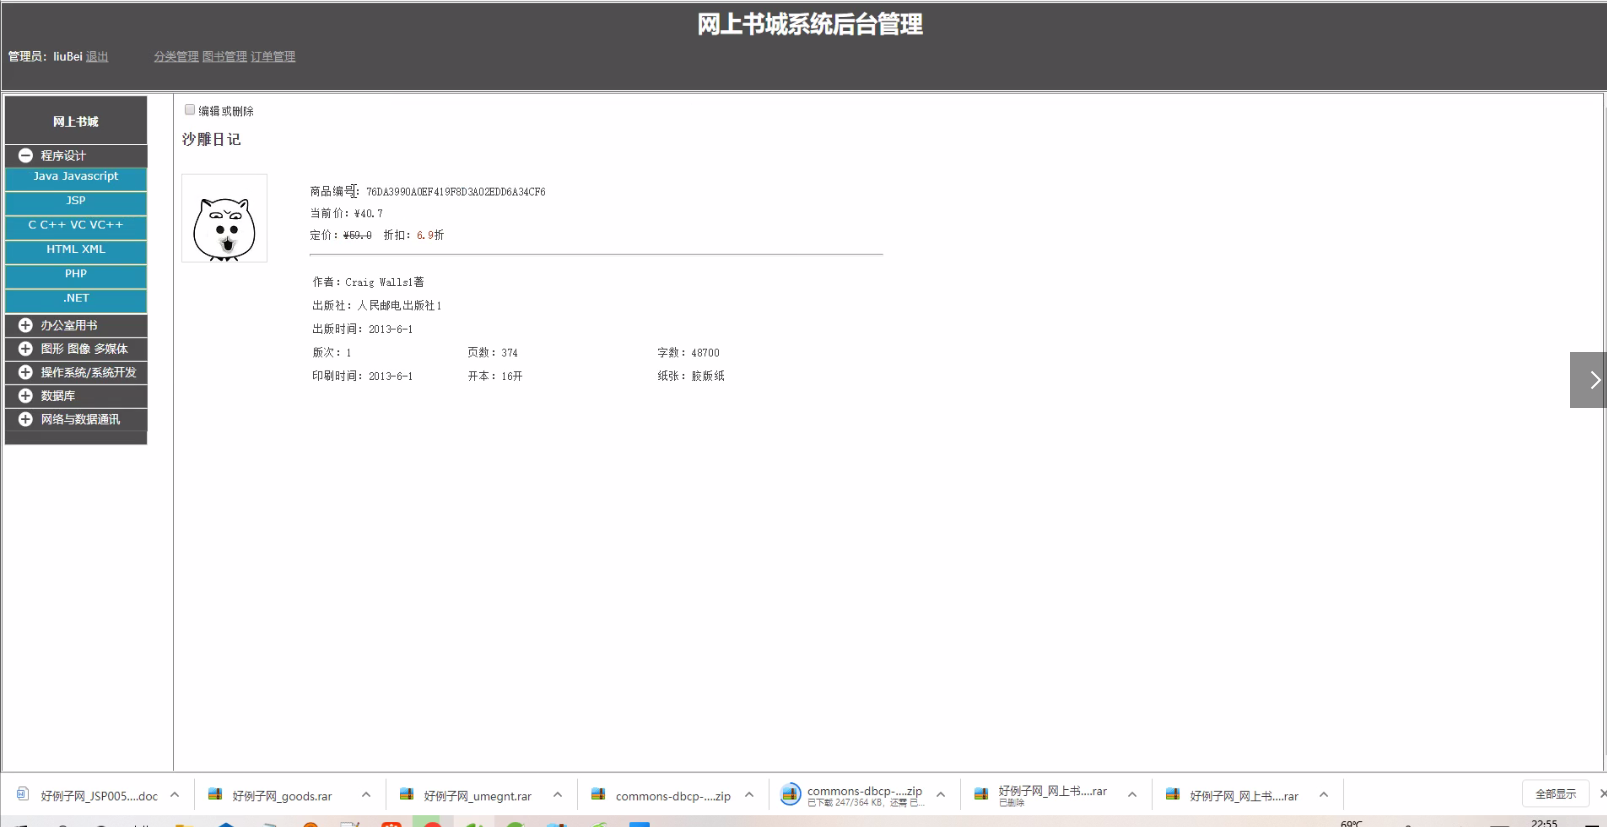The width and height of the screenshot is (1607, 827).
Task: Select the Java Javascript subcategory
Action: 76,177
